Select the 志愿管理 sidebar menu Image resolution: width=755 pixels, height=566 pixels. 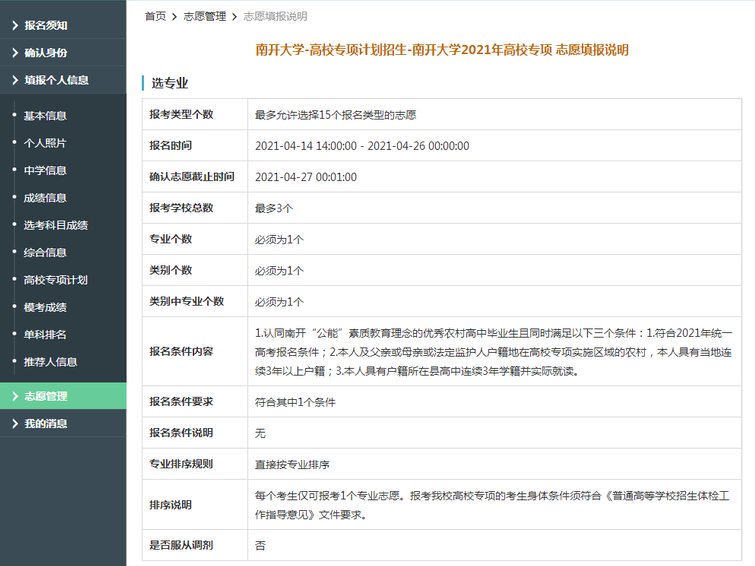coord(63,396)
